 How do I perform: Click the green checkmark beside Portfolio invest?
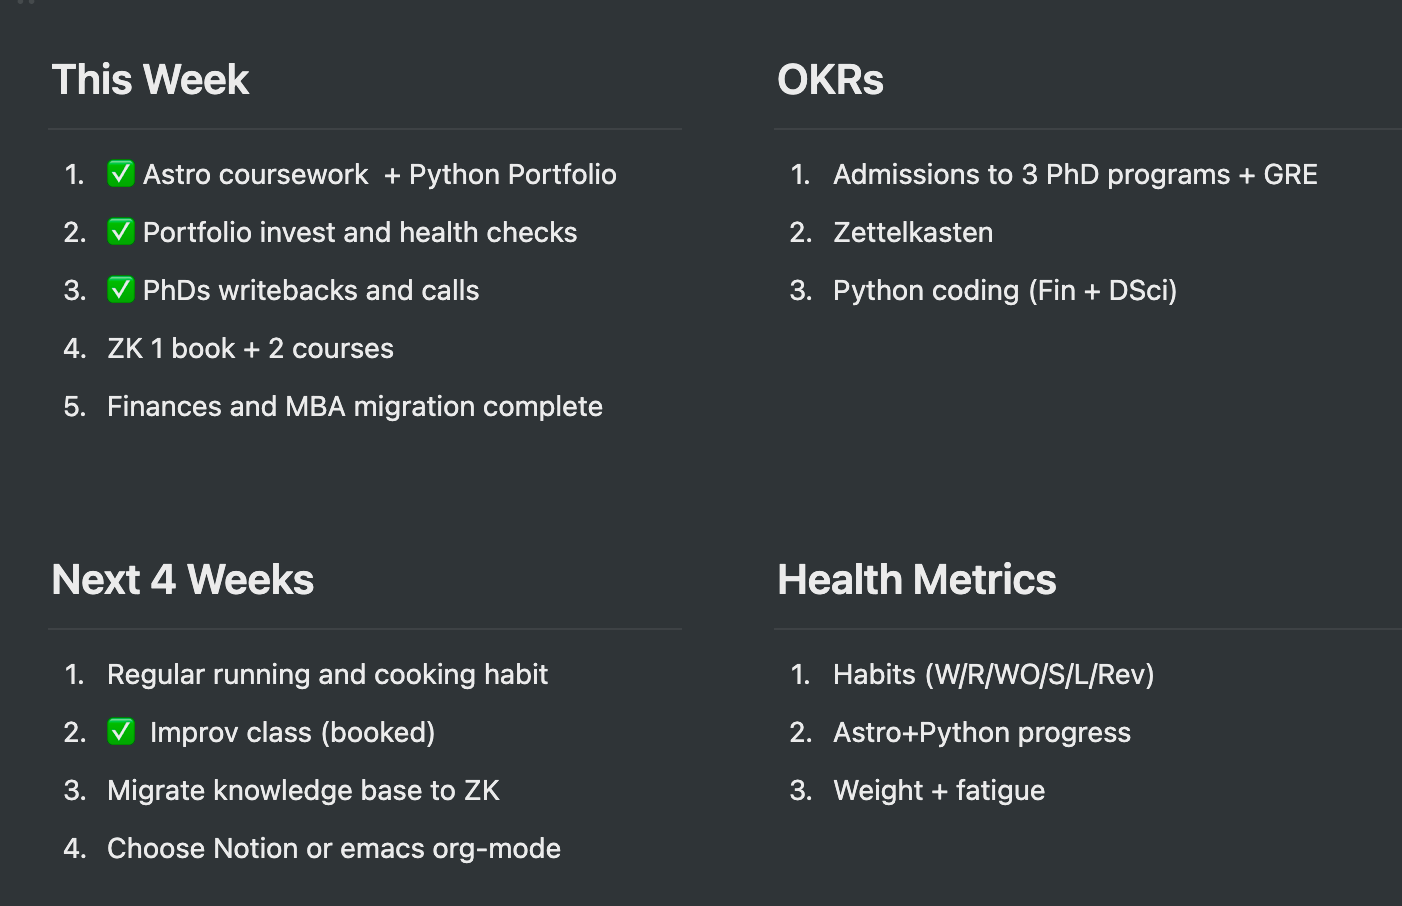click(x=121, y=232)
